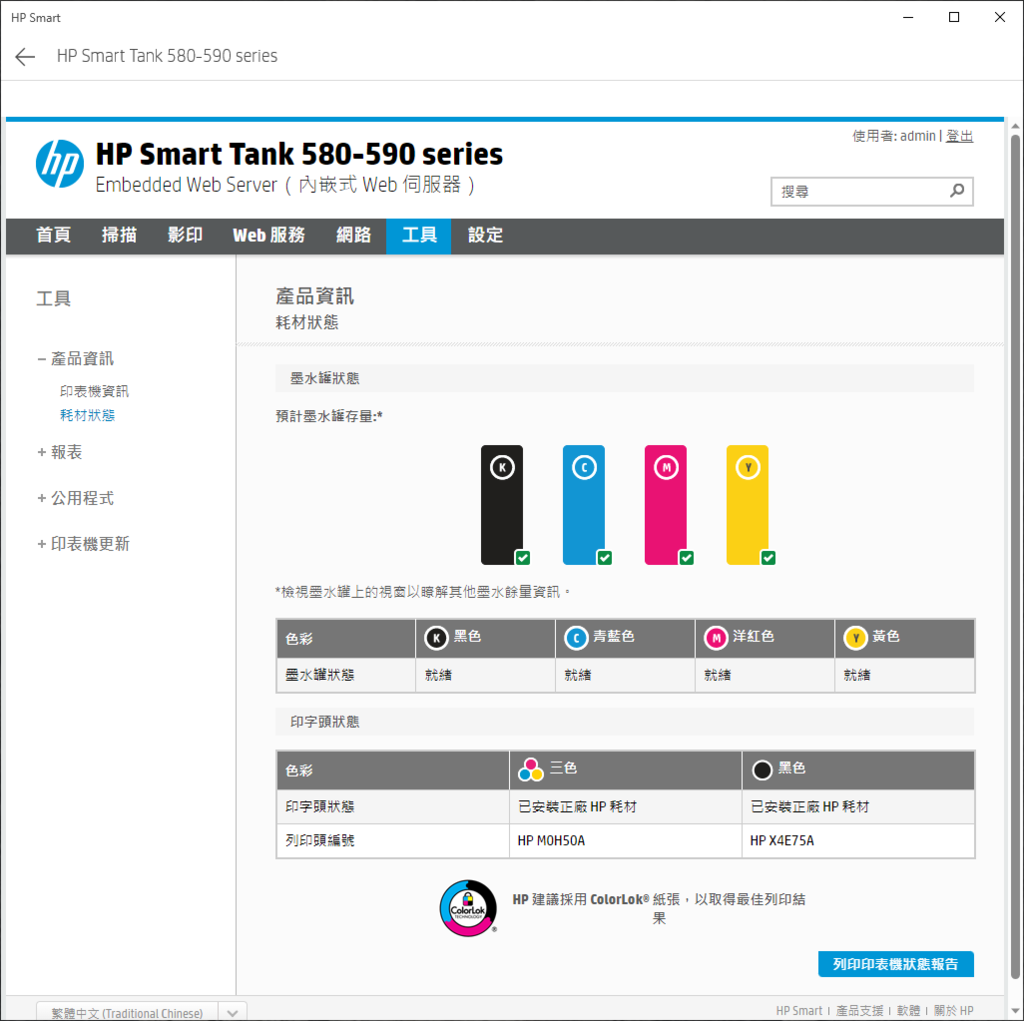Open the HP Smart footer link
This screenshot has width=1024, height=1021.
point(799,1011)
